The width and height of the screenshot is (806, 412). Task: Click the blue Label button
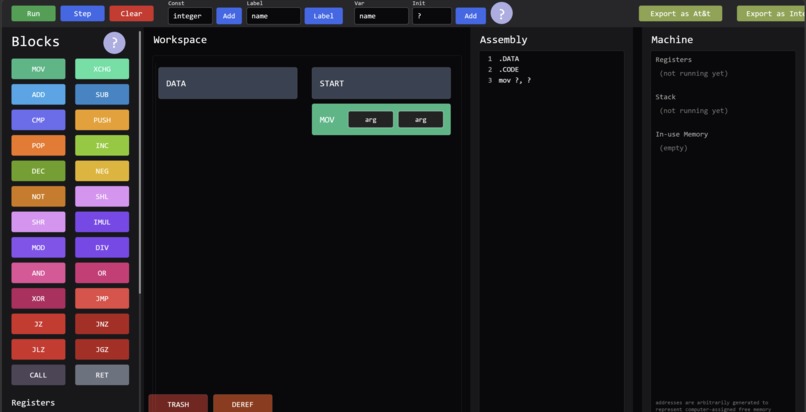click(323, 16)
